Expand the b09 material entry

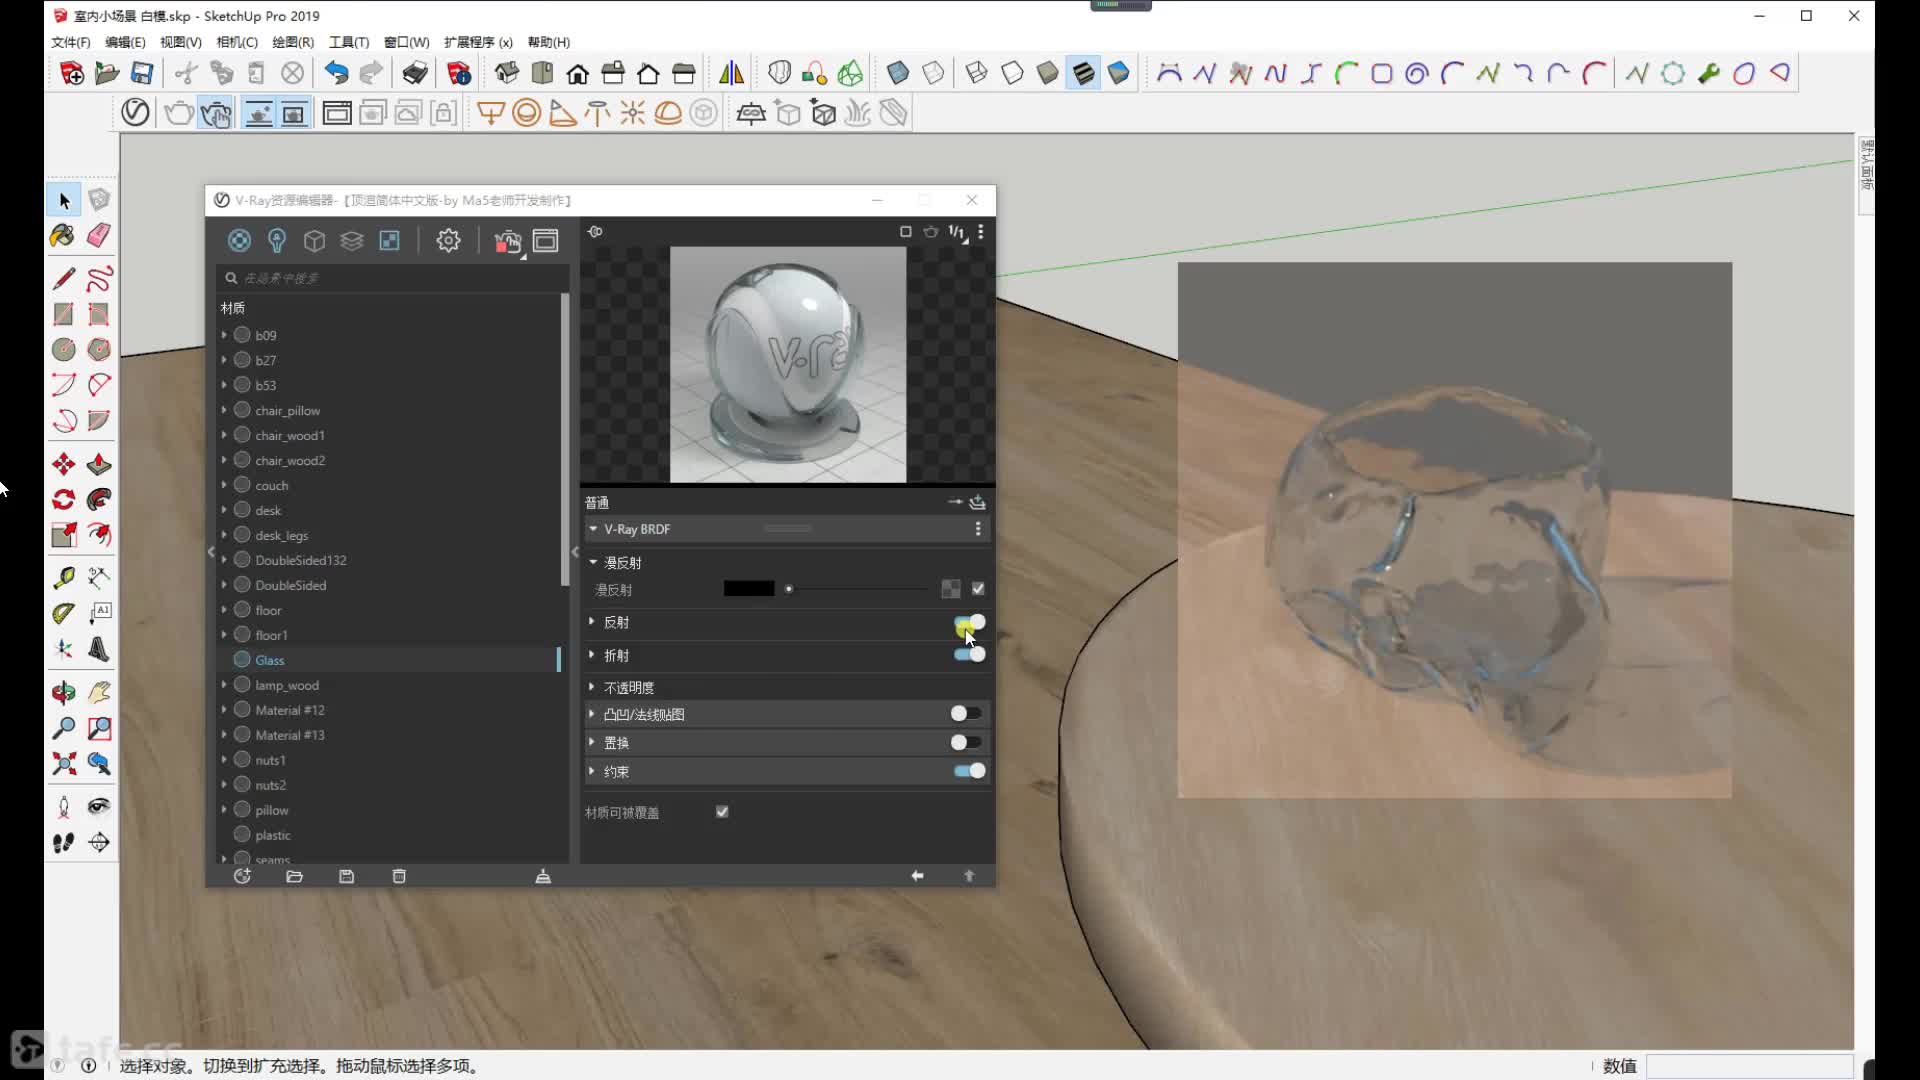pos(224,335)
